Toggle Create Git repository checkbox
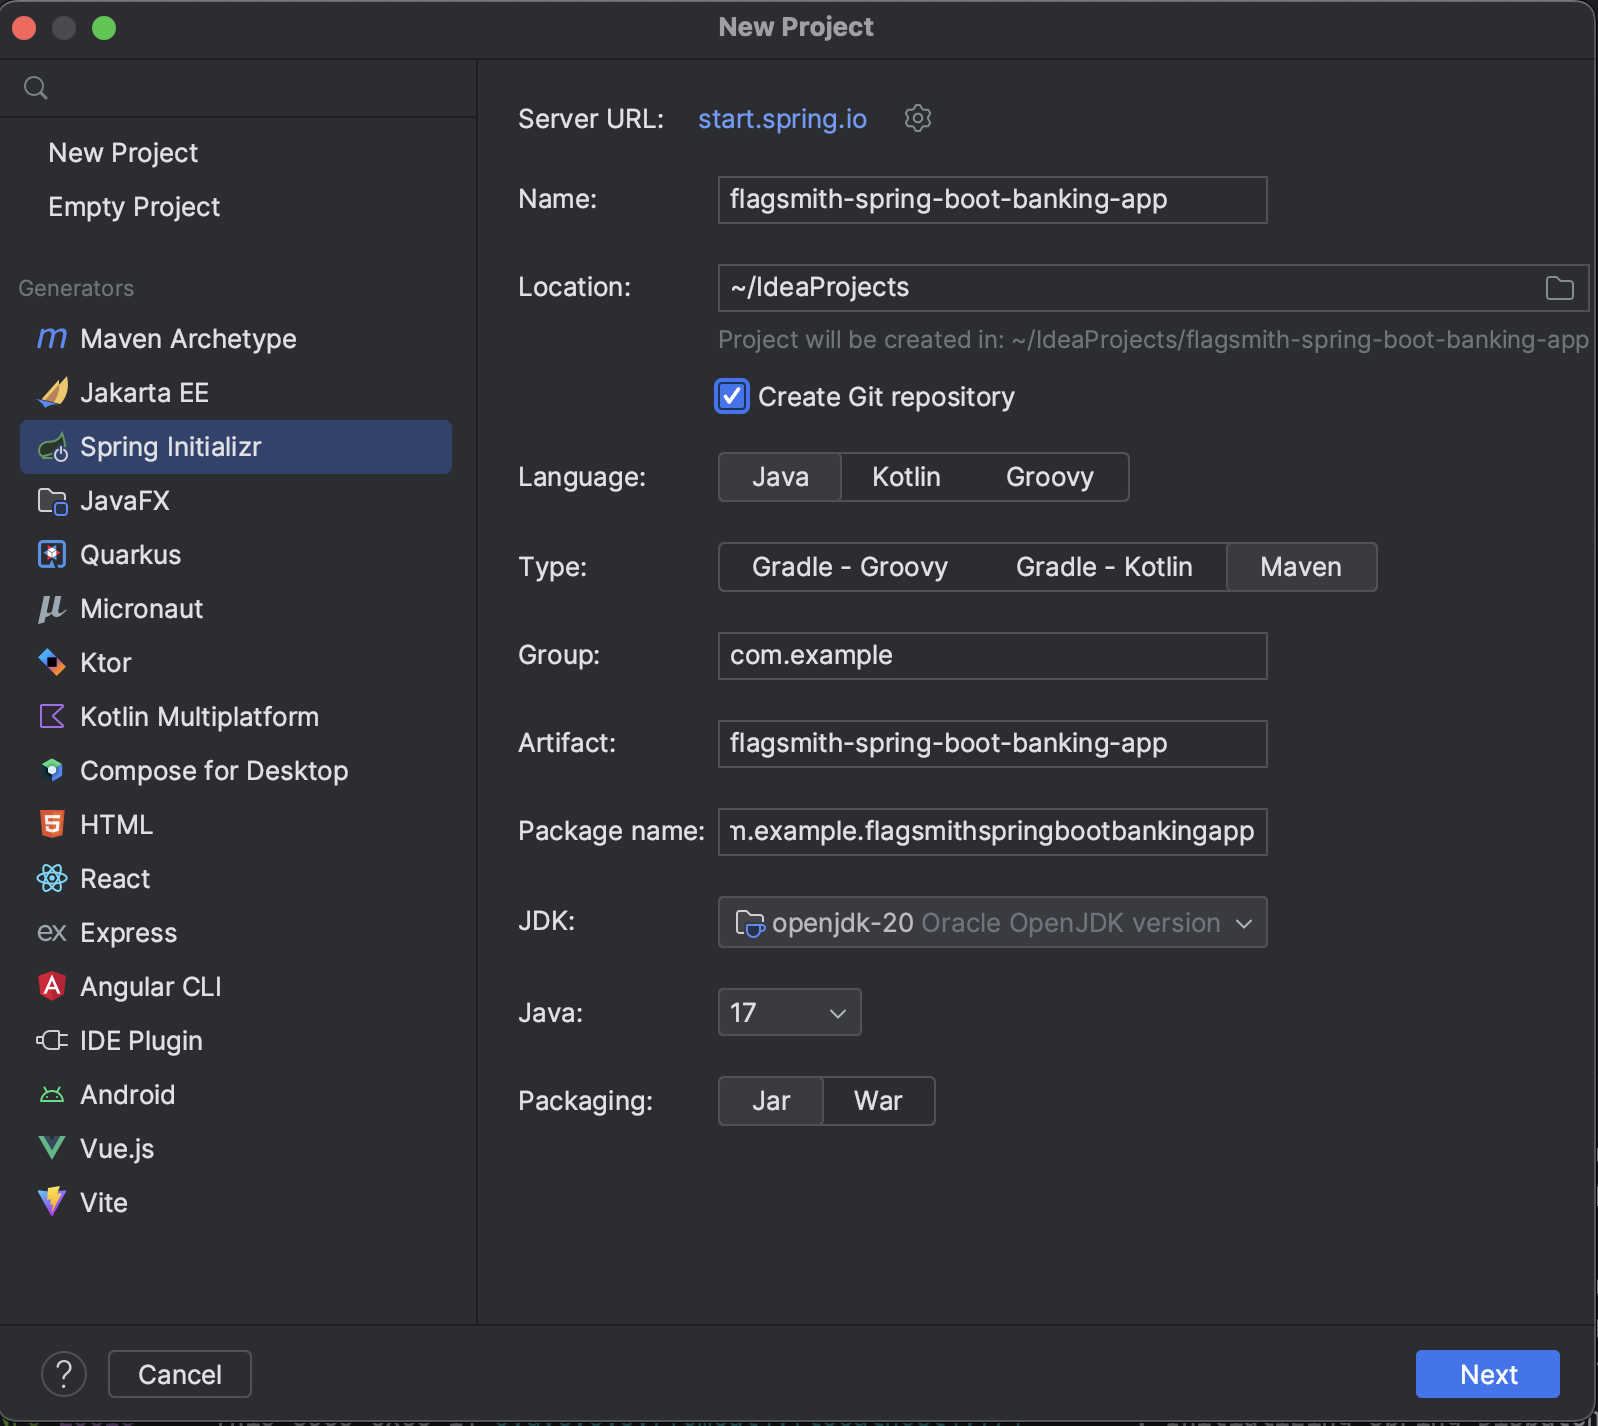1598x1426 pixels. tap(732, 397)
